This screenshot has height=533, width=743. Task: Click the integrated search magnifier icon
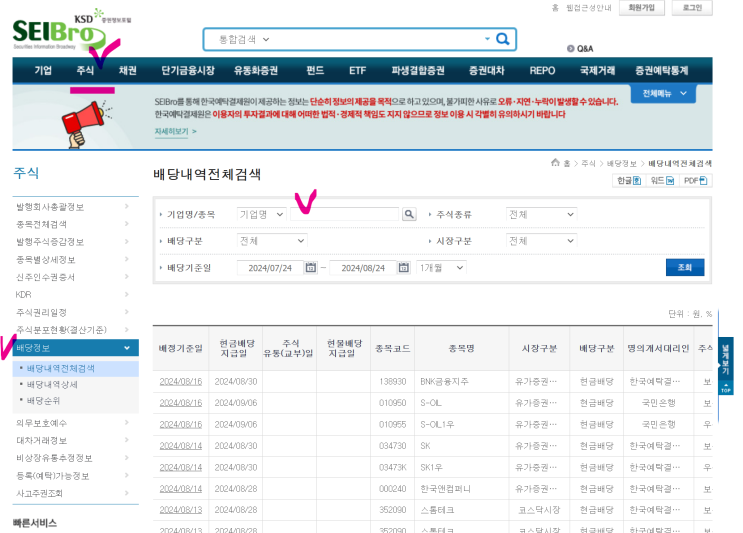(502, 39)
